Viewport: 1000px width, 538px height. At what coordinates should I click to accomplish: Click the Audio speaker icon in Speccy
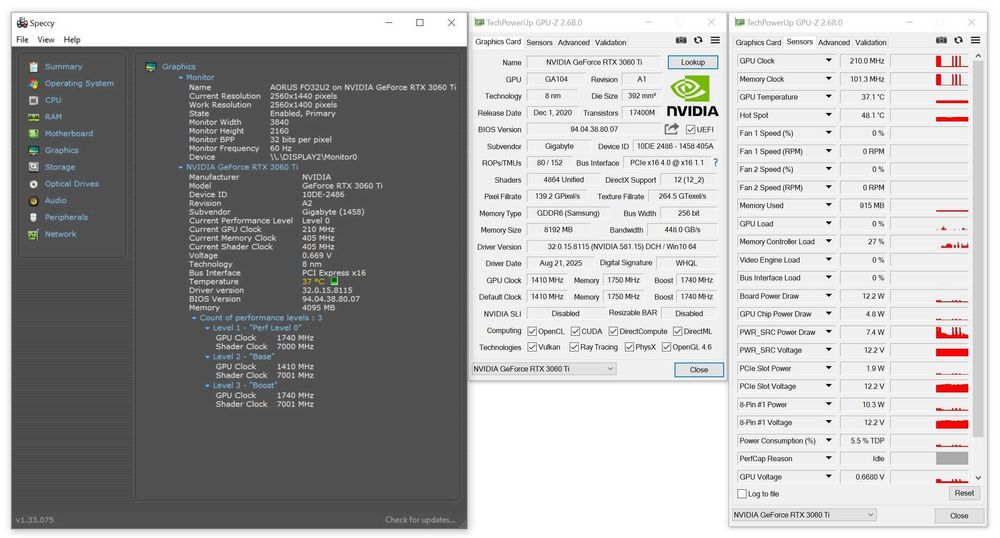click(x=34, y=201)
